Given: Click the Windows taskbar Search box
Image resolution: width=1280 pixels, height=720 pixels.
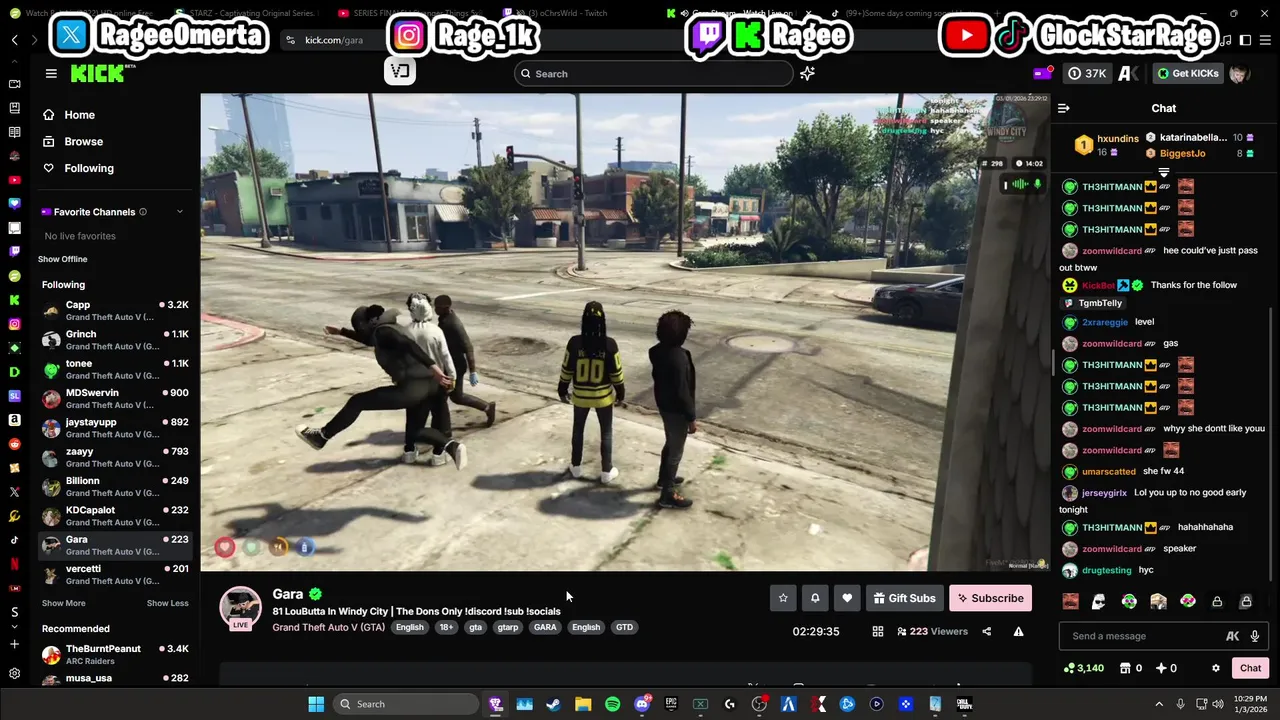Looking at the screenshot, I should 406,704.
